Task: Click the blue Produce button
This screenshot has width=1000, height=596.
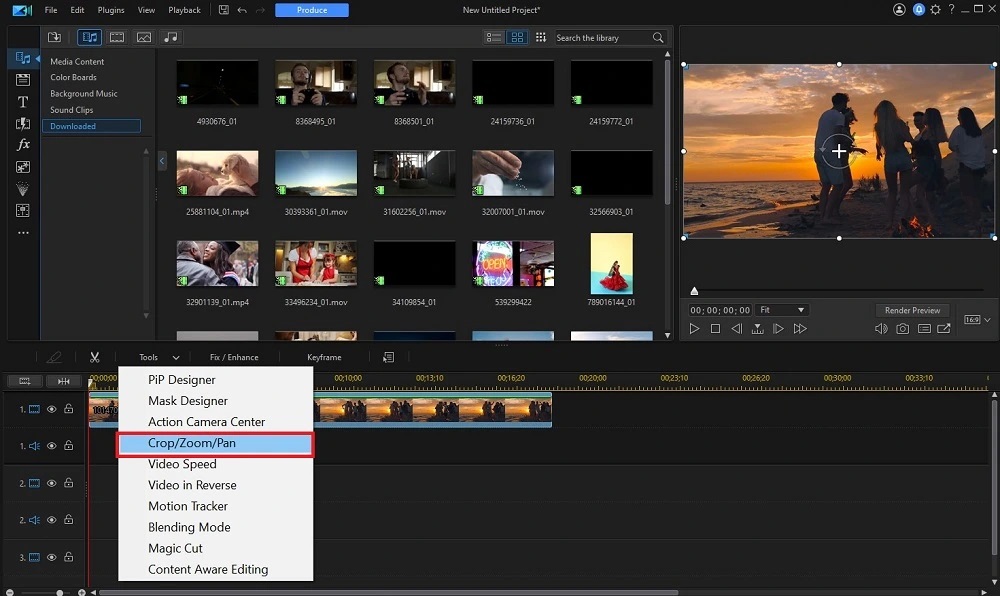Action: click(x=311, y=10)
